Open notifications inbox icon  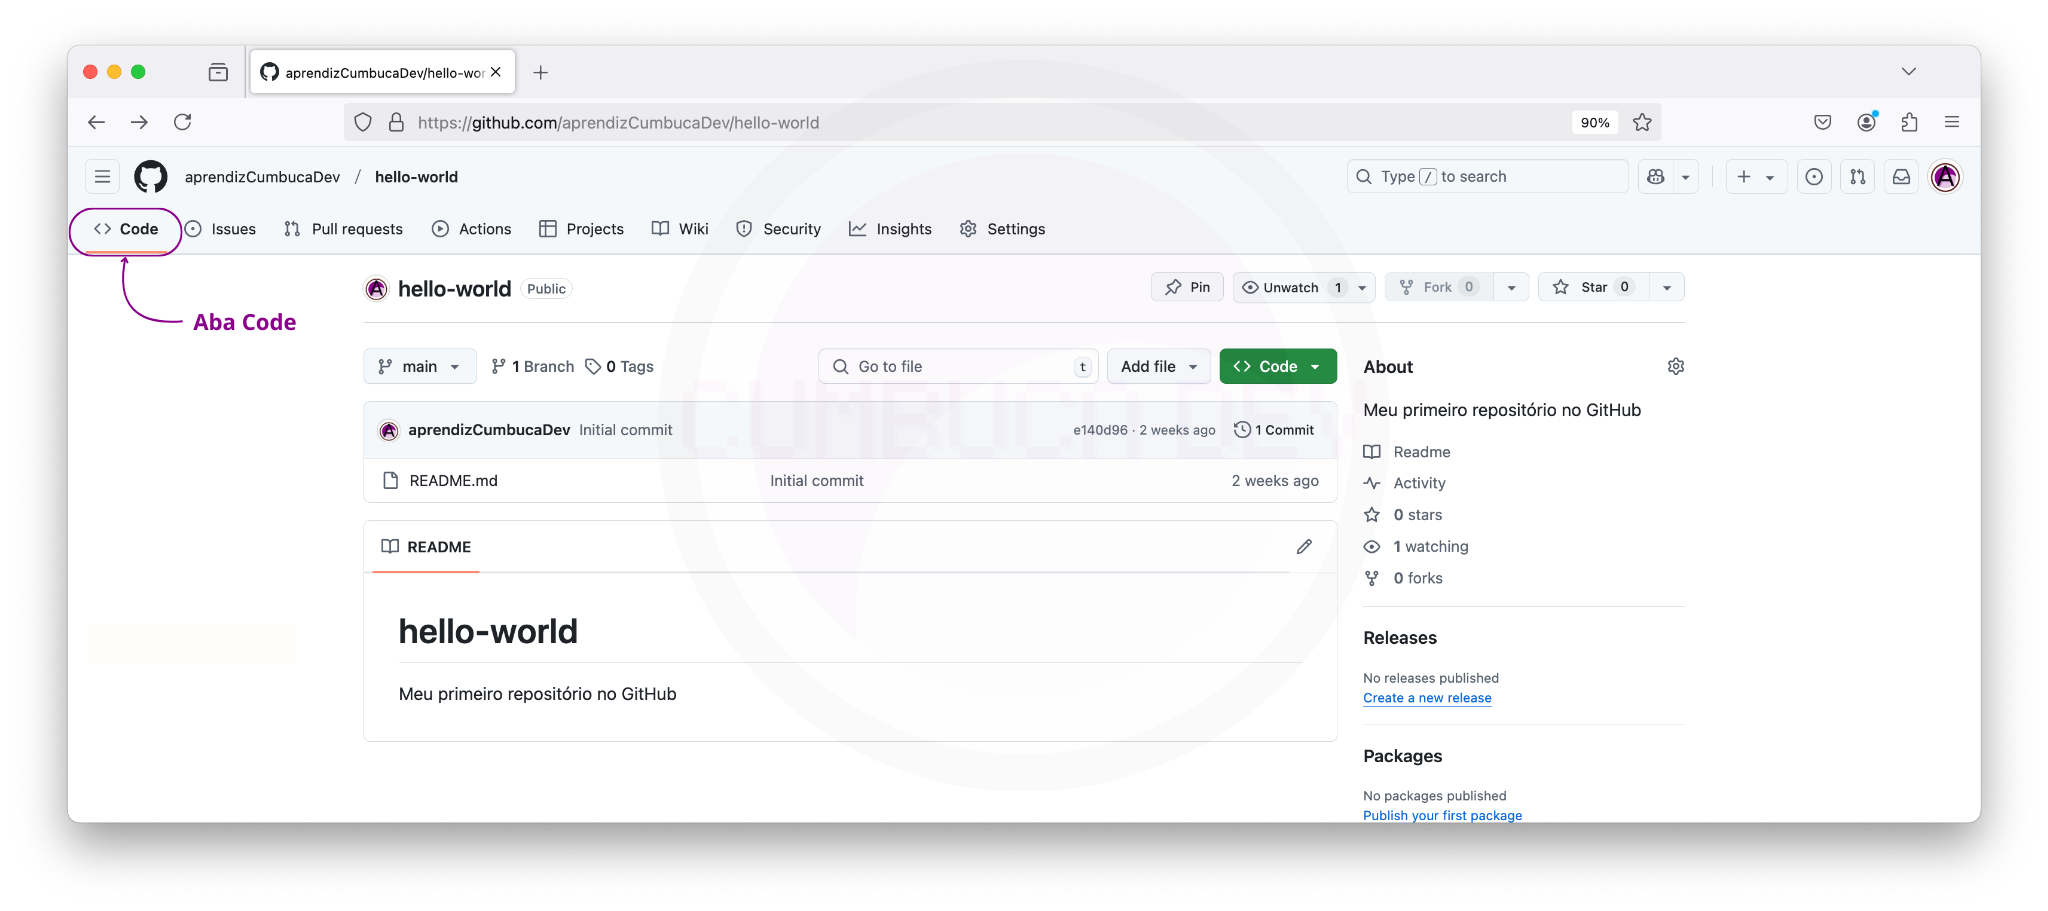(1900, 176)
